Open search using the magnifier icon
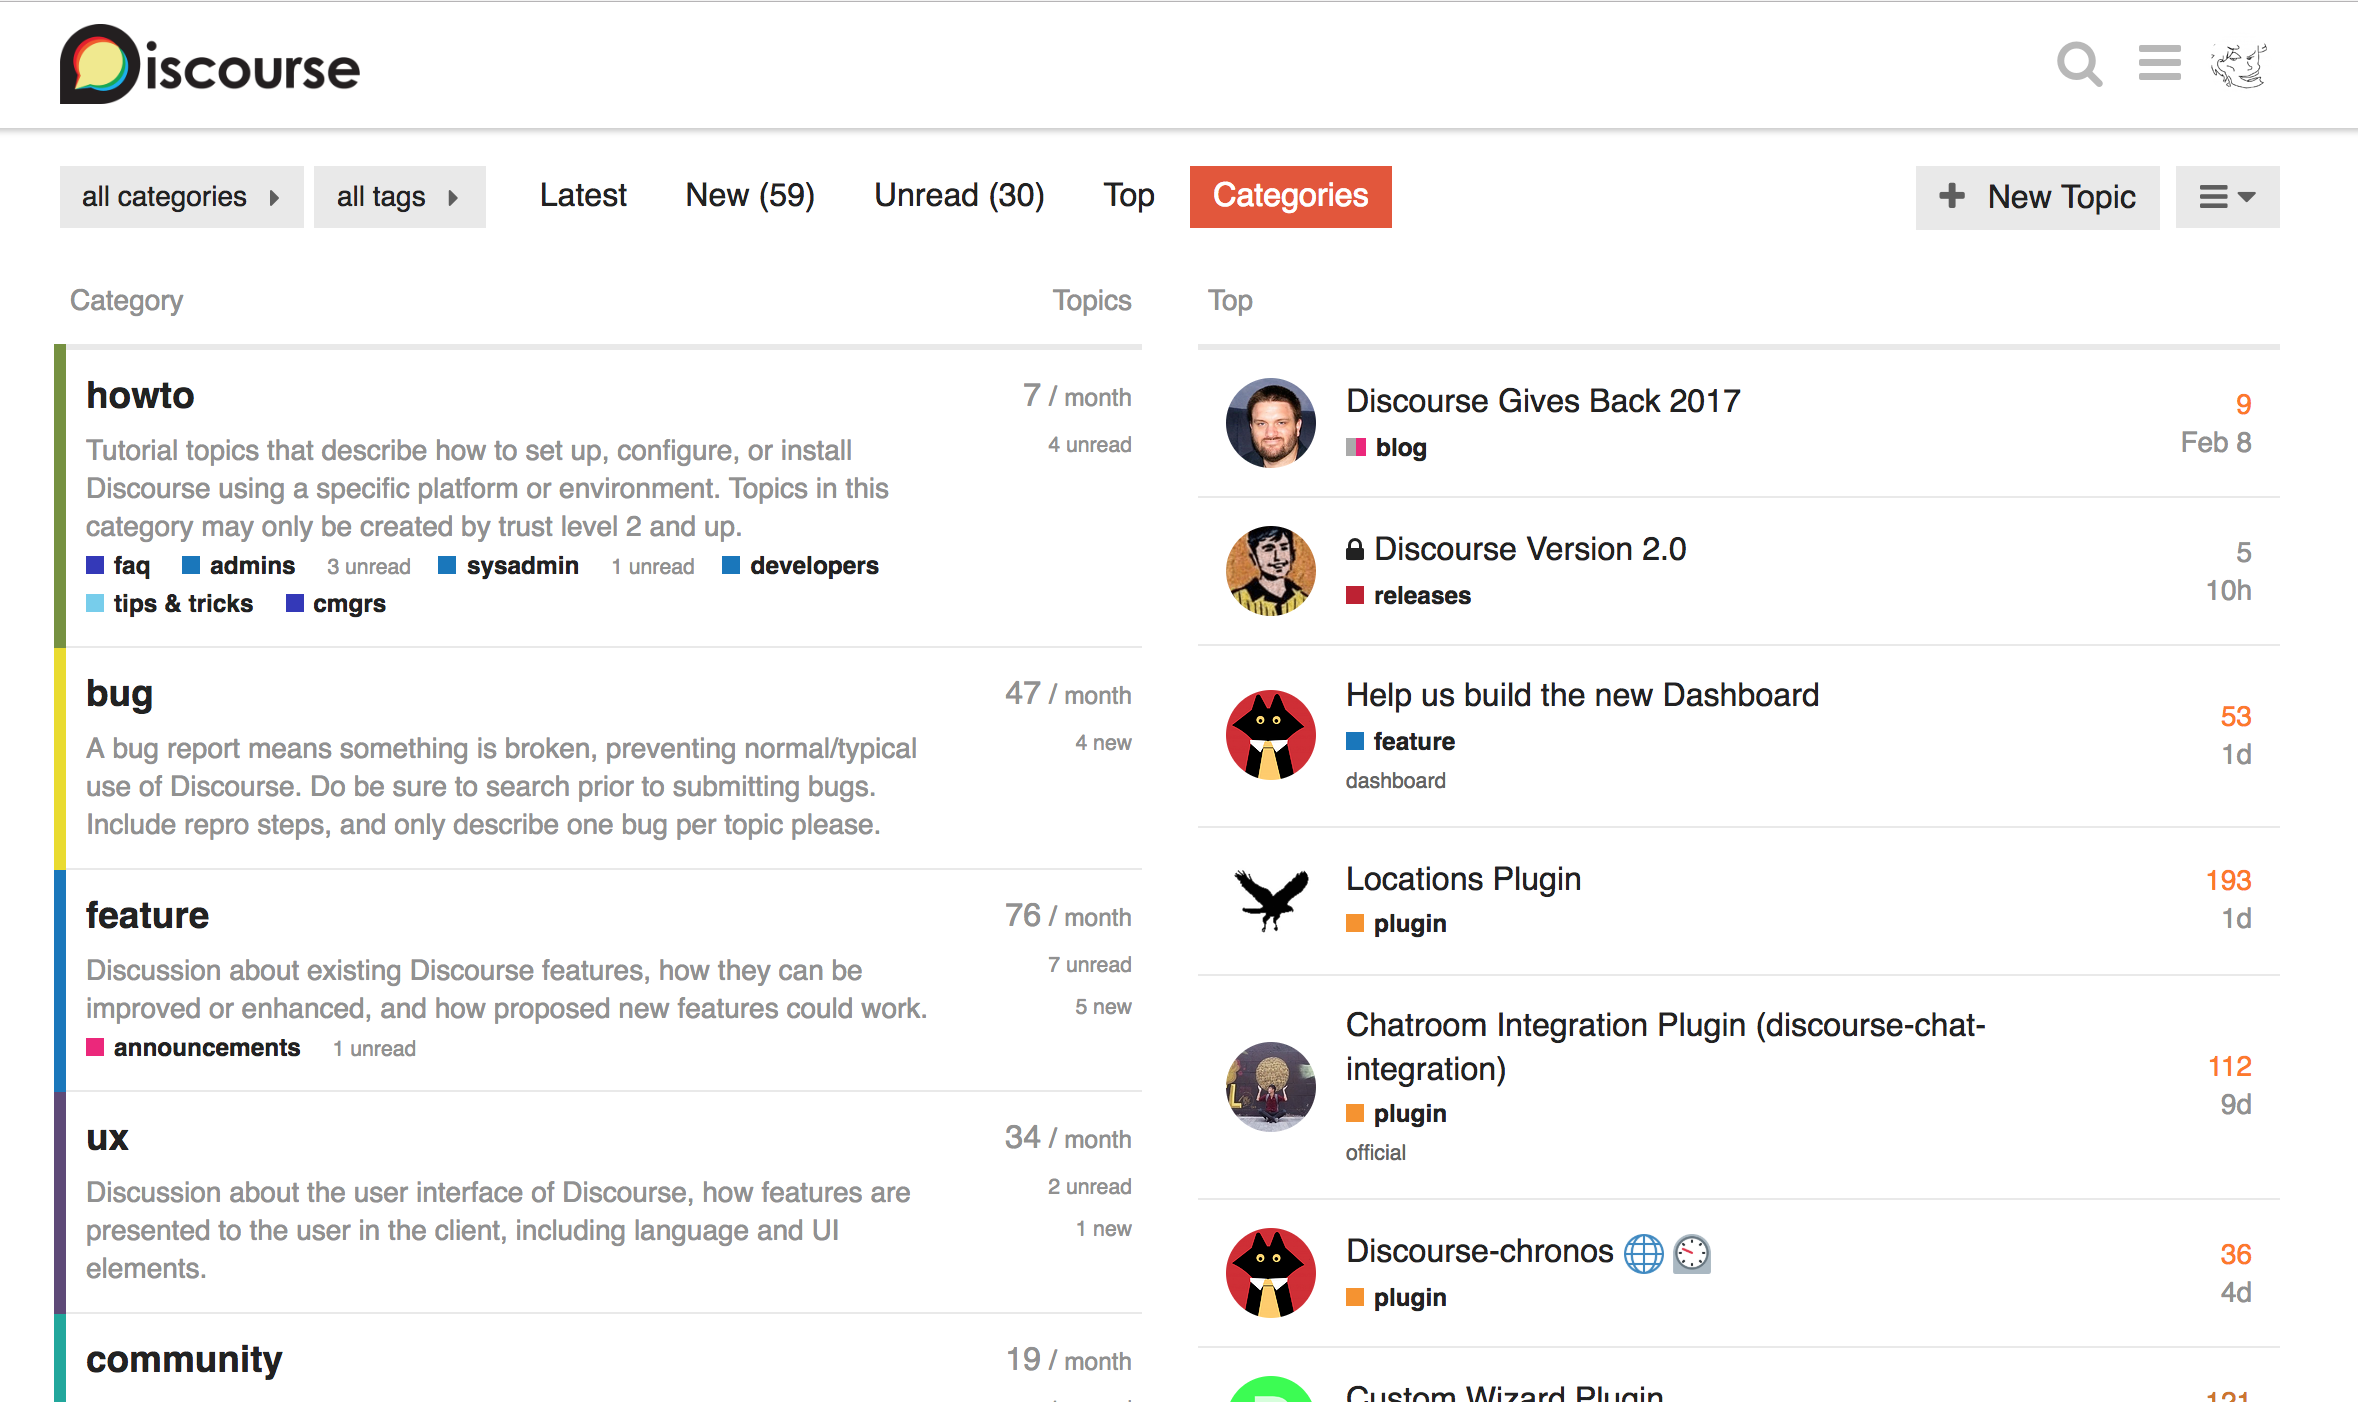The height and width of the screenshot is (1402, 2358). pyautogui.click(x=2078, y=64)
